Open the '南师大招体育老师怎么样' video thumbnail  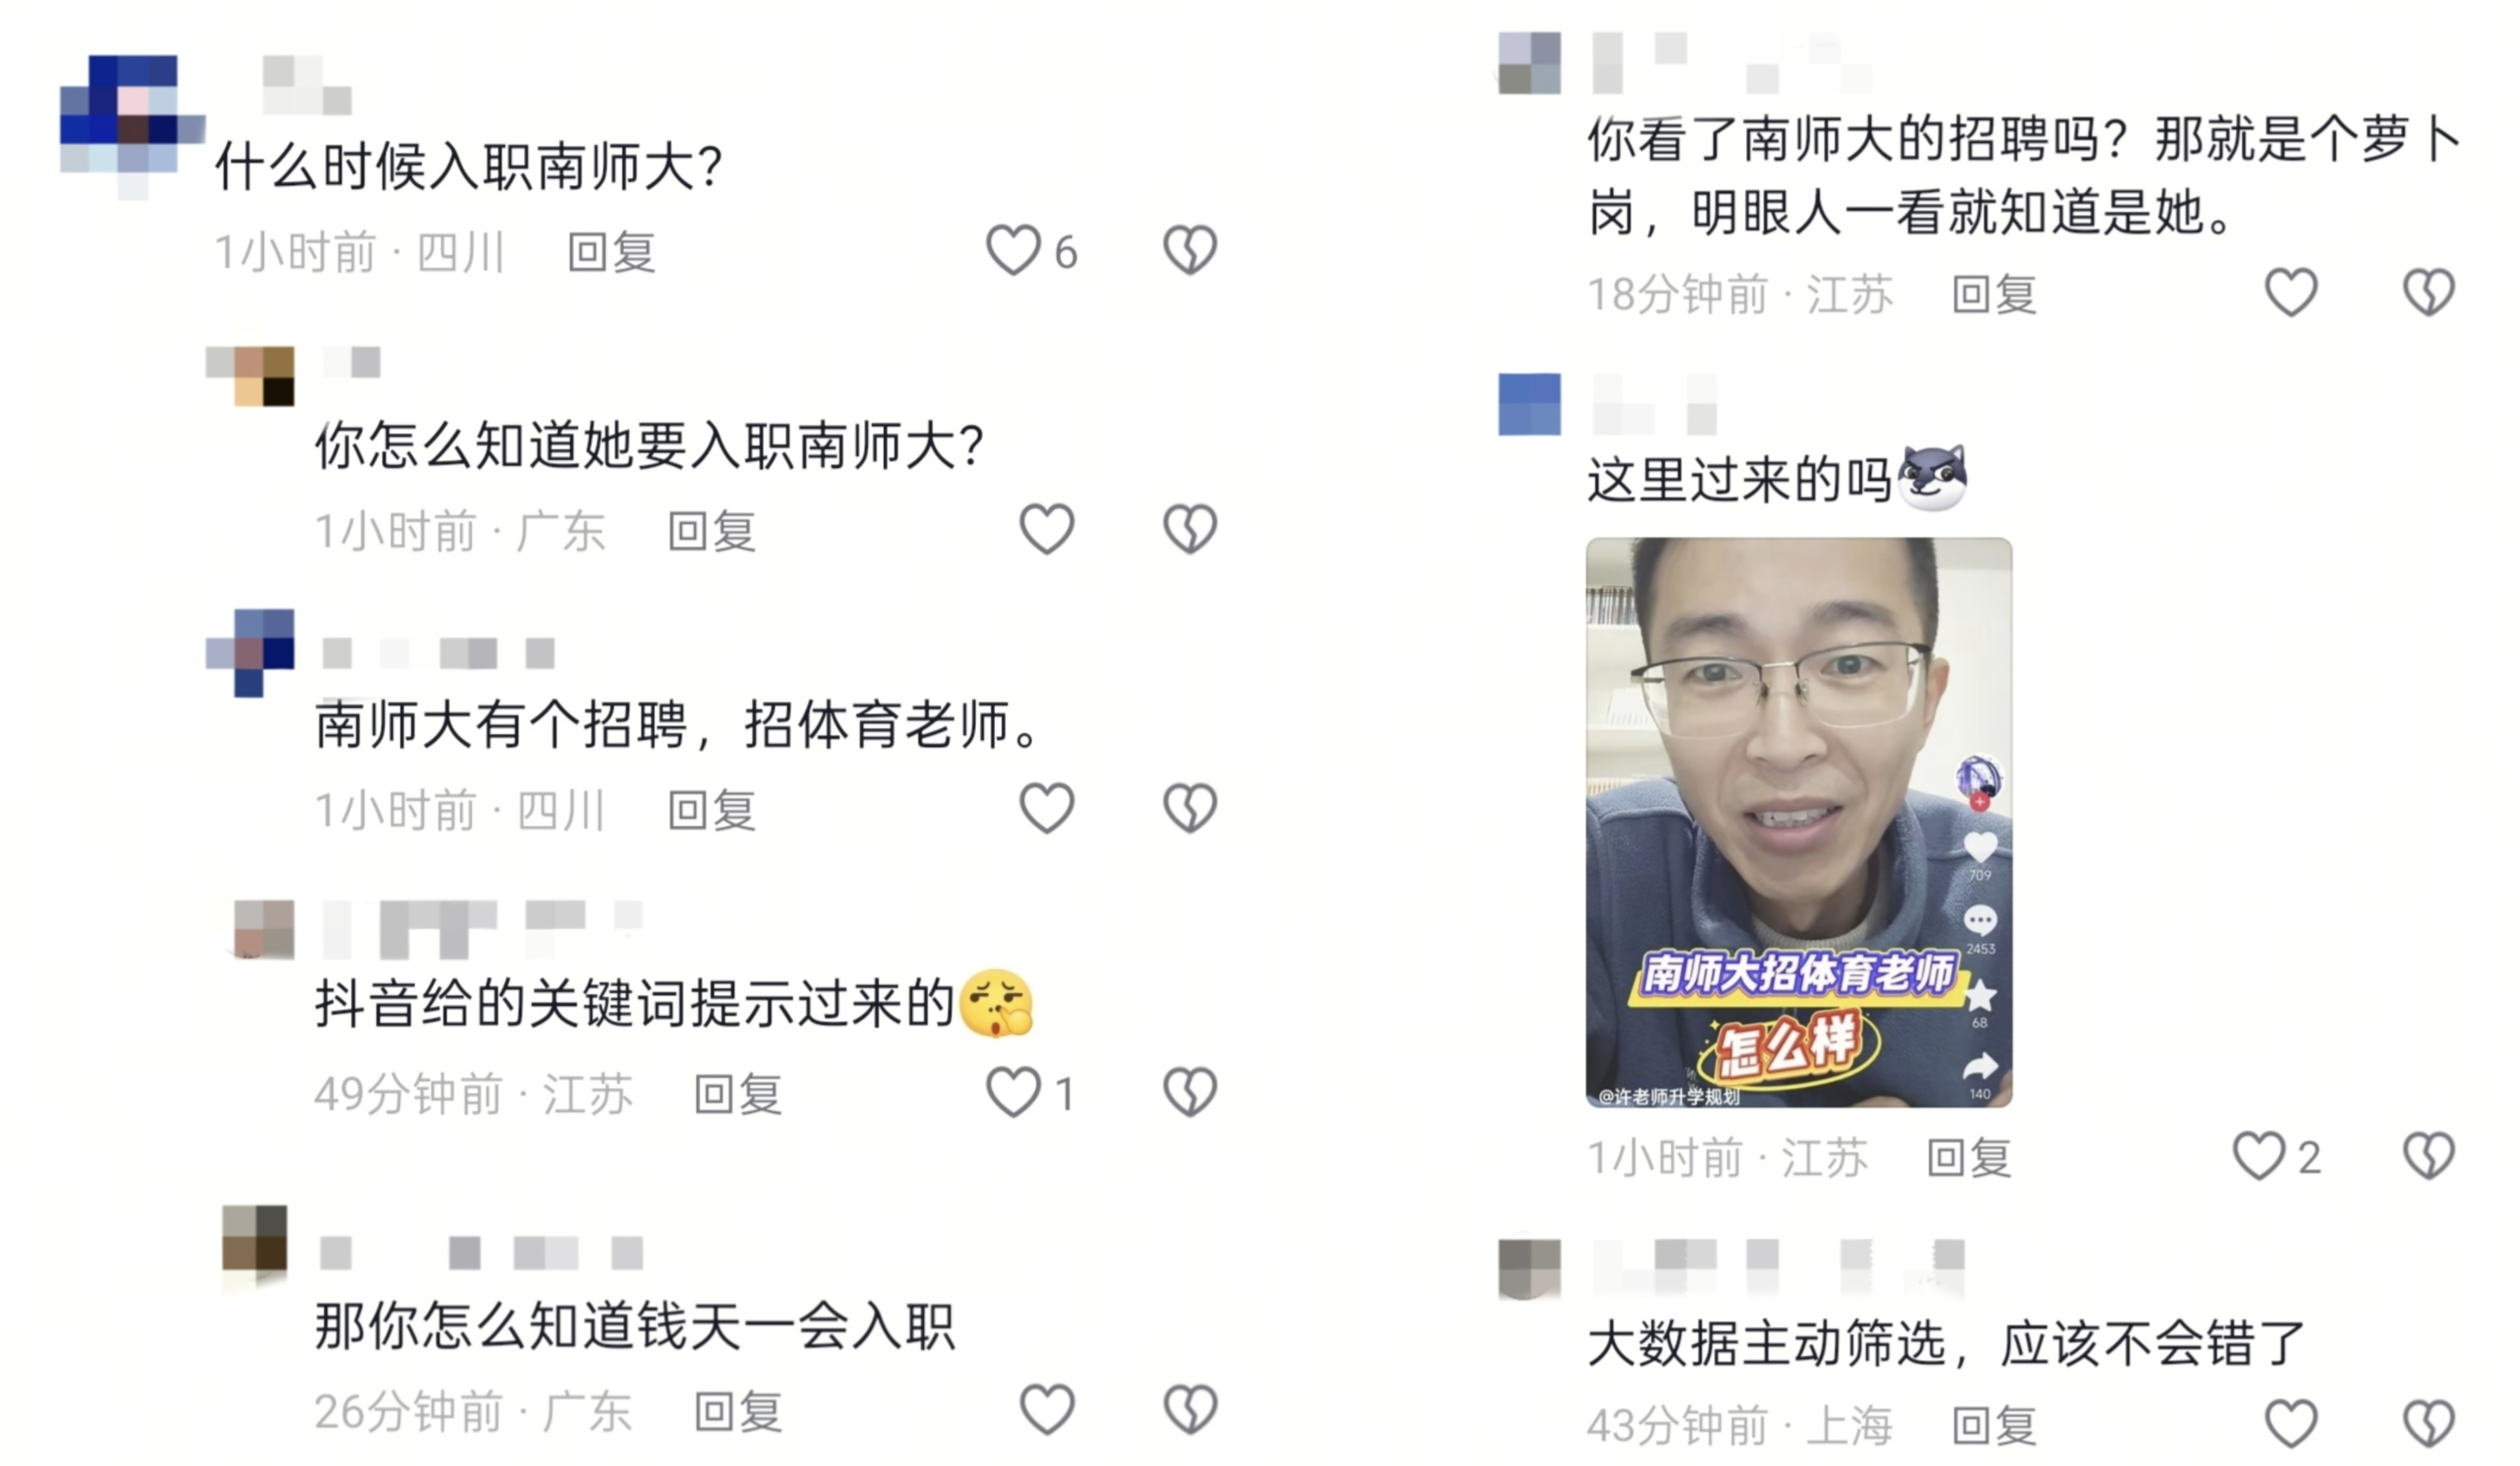pos(1798,822)
